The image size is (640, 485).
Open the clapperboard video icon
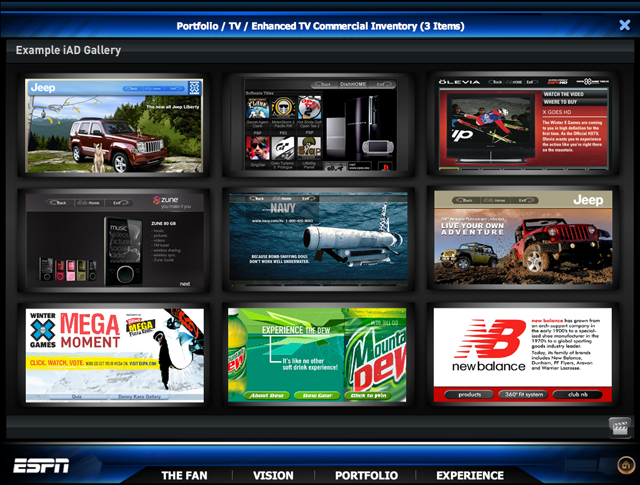(x=619, y=427)
